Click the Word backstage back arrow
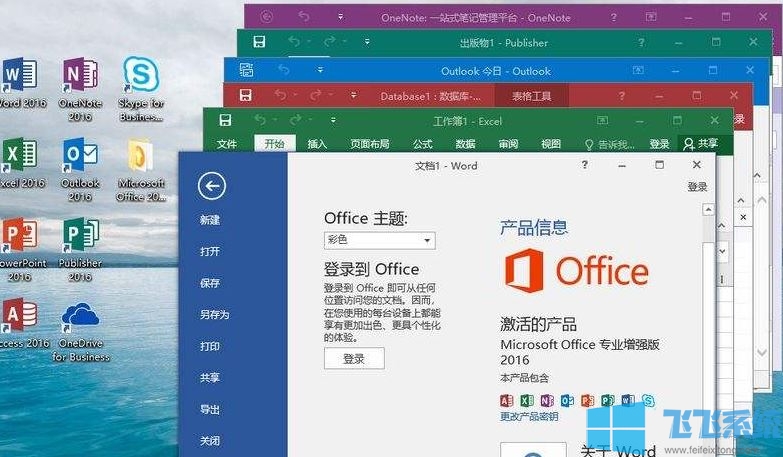Screen dimensions: 783x457 tap(212, 186)
